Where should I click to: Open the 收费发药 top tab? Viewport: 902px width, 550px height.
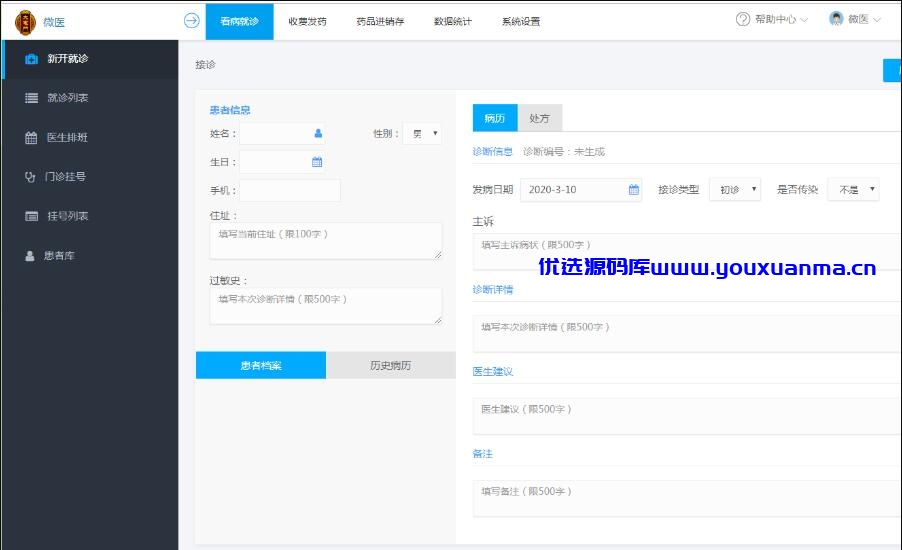pyautogui.click(x=307, y=21)
